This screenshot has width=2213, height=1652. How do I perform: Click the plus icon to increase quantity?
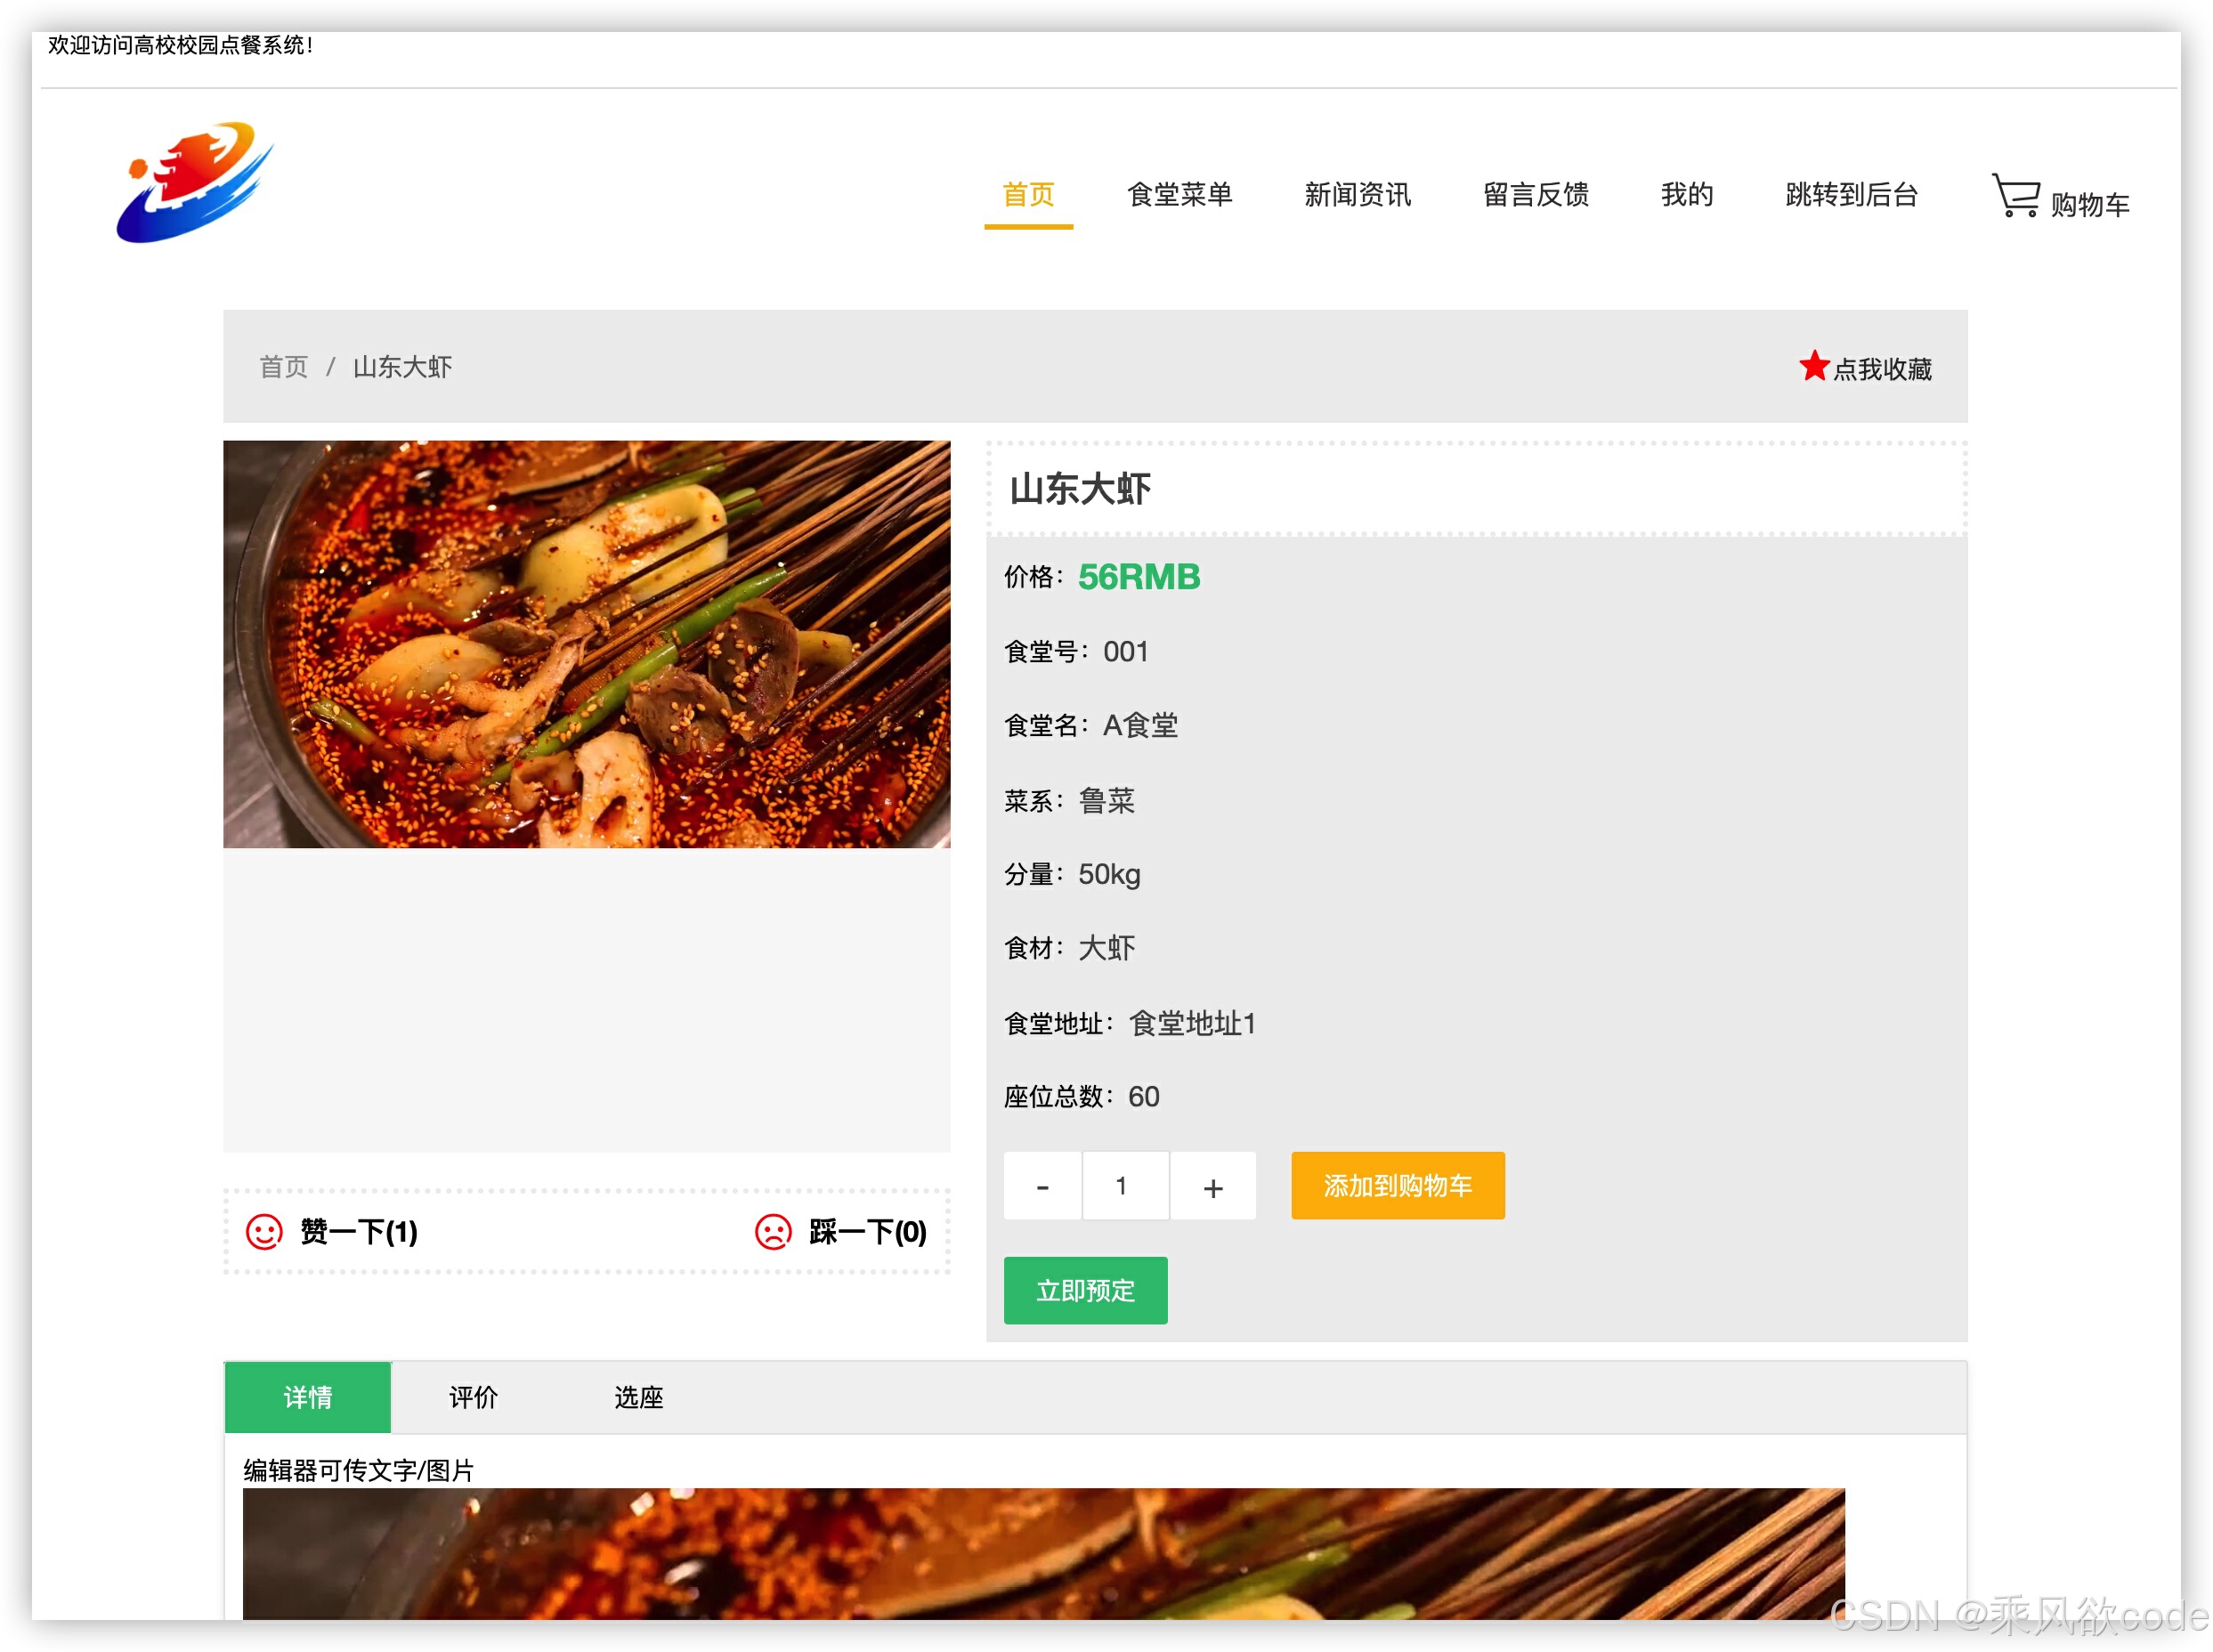tap(1212, 1186)
